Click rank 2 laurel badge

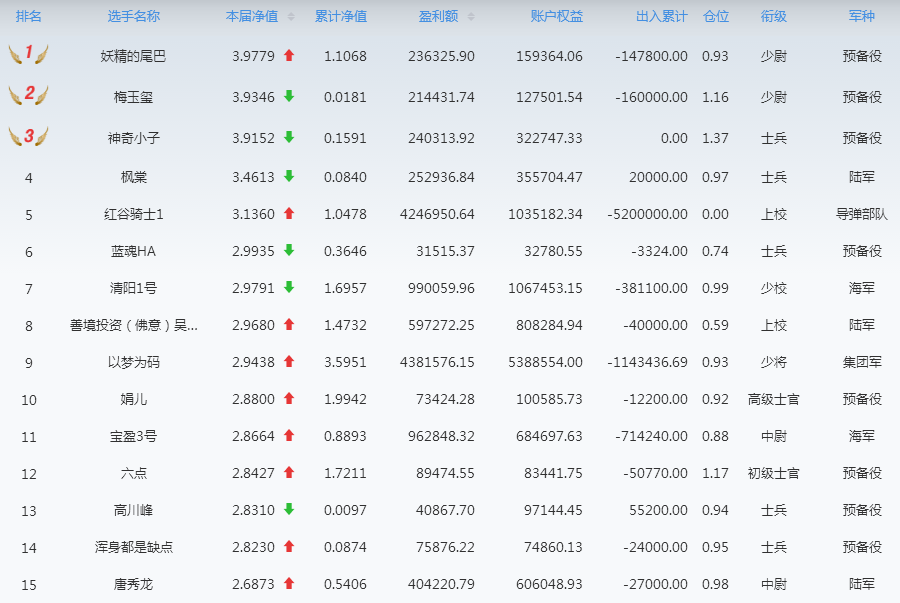[28, 95]
